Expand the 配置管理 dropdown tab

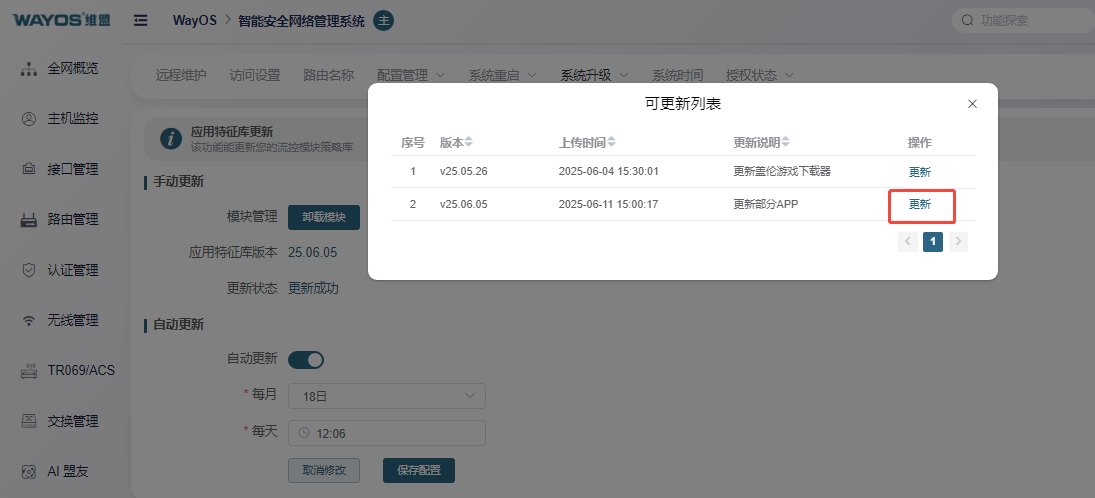411,75
